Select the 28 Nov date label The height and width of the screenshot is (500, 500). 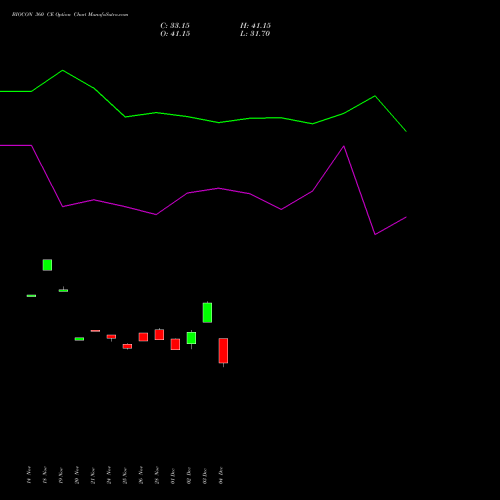(157, 475)
